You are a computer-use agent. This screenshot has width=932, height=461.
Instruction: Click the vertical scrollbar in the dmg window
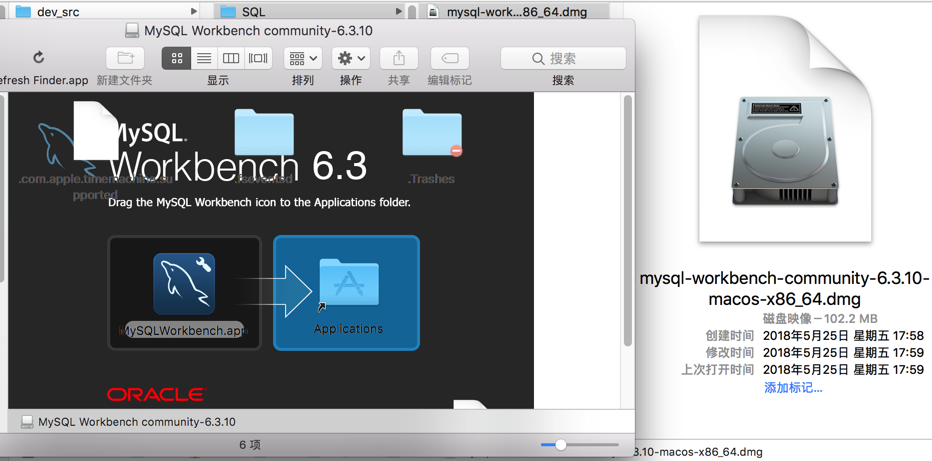[628, 221]
